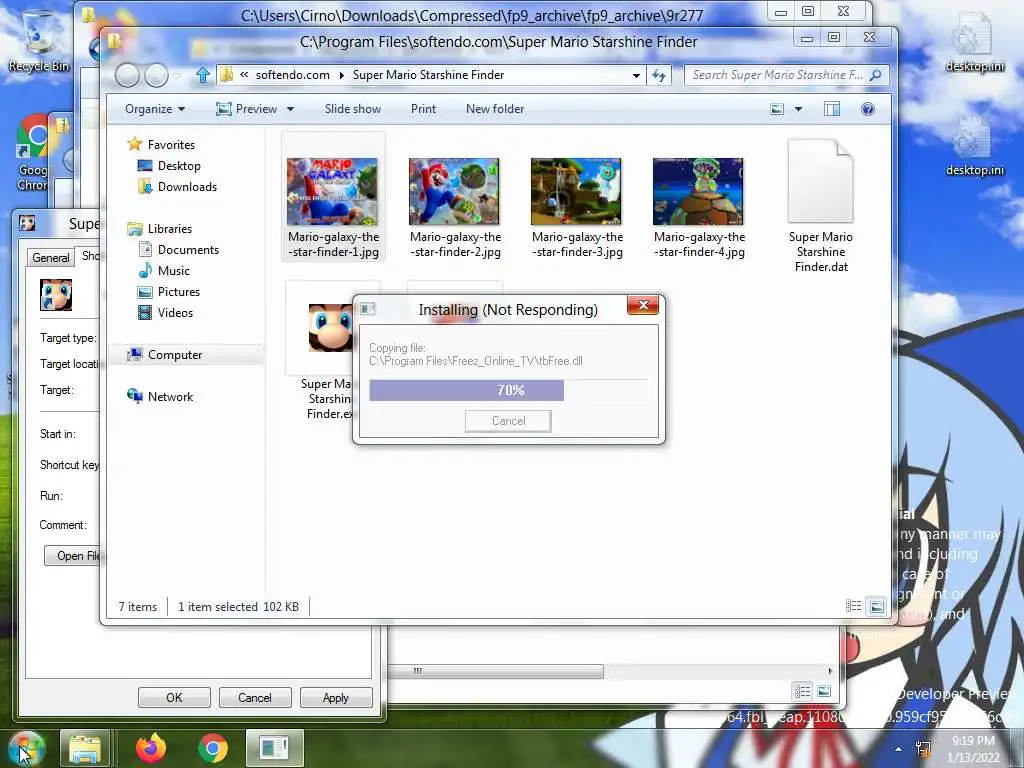This screenshot has height=768, width=1024.
Task: Show hidden tray icons arrow
Action: (899, 749)
